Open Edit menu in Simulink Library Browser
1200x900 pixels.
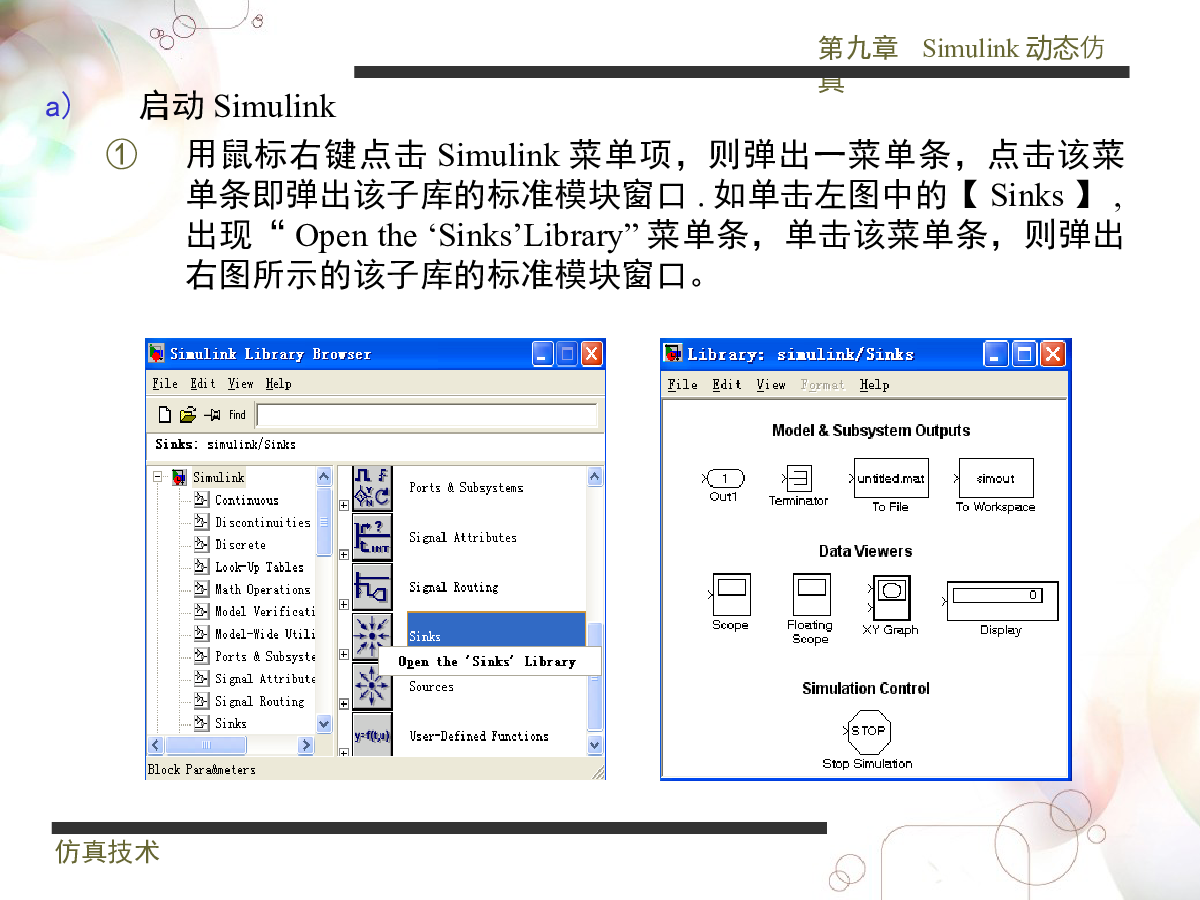click(x=203, y=384)
